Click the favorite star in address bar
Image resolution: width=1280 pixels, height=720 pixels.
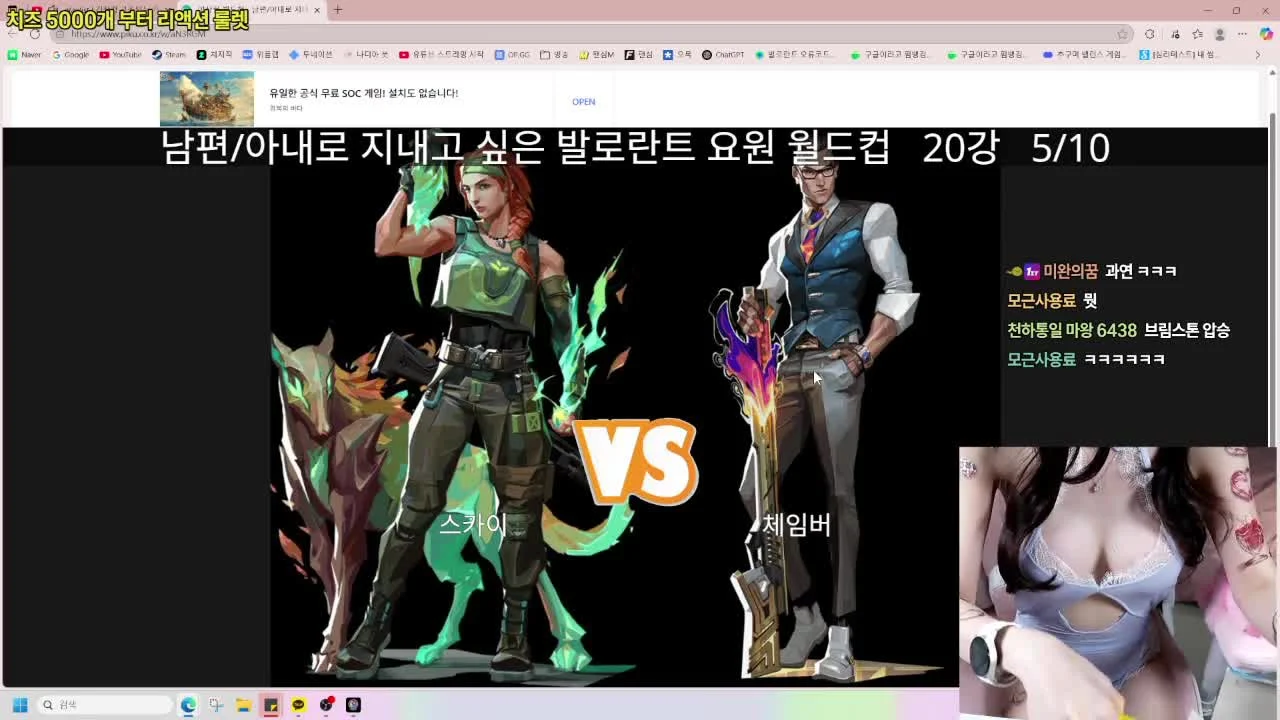click(1122, 34)
